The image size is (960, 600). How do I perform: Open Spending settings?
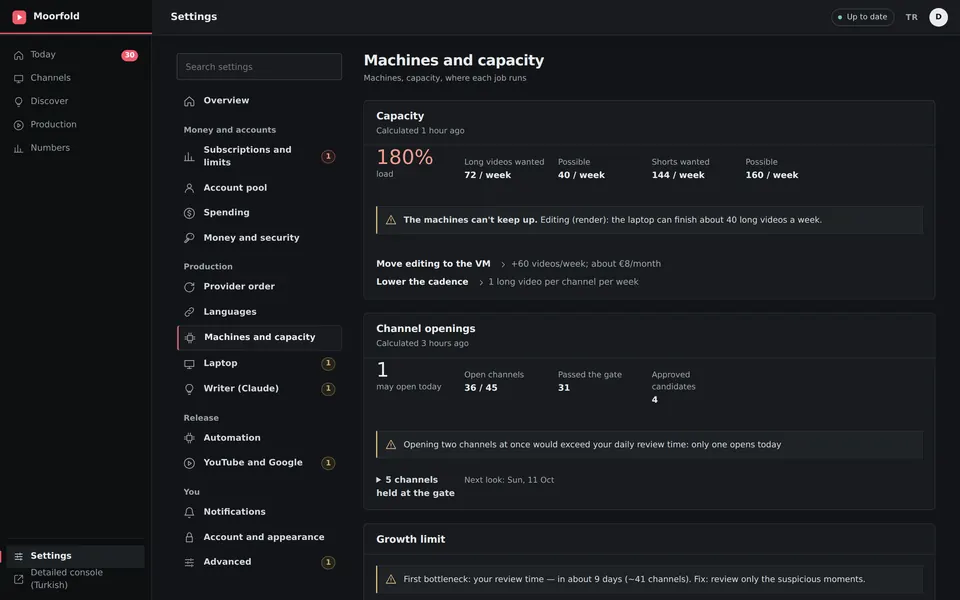click(x=259, y=212)
